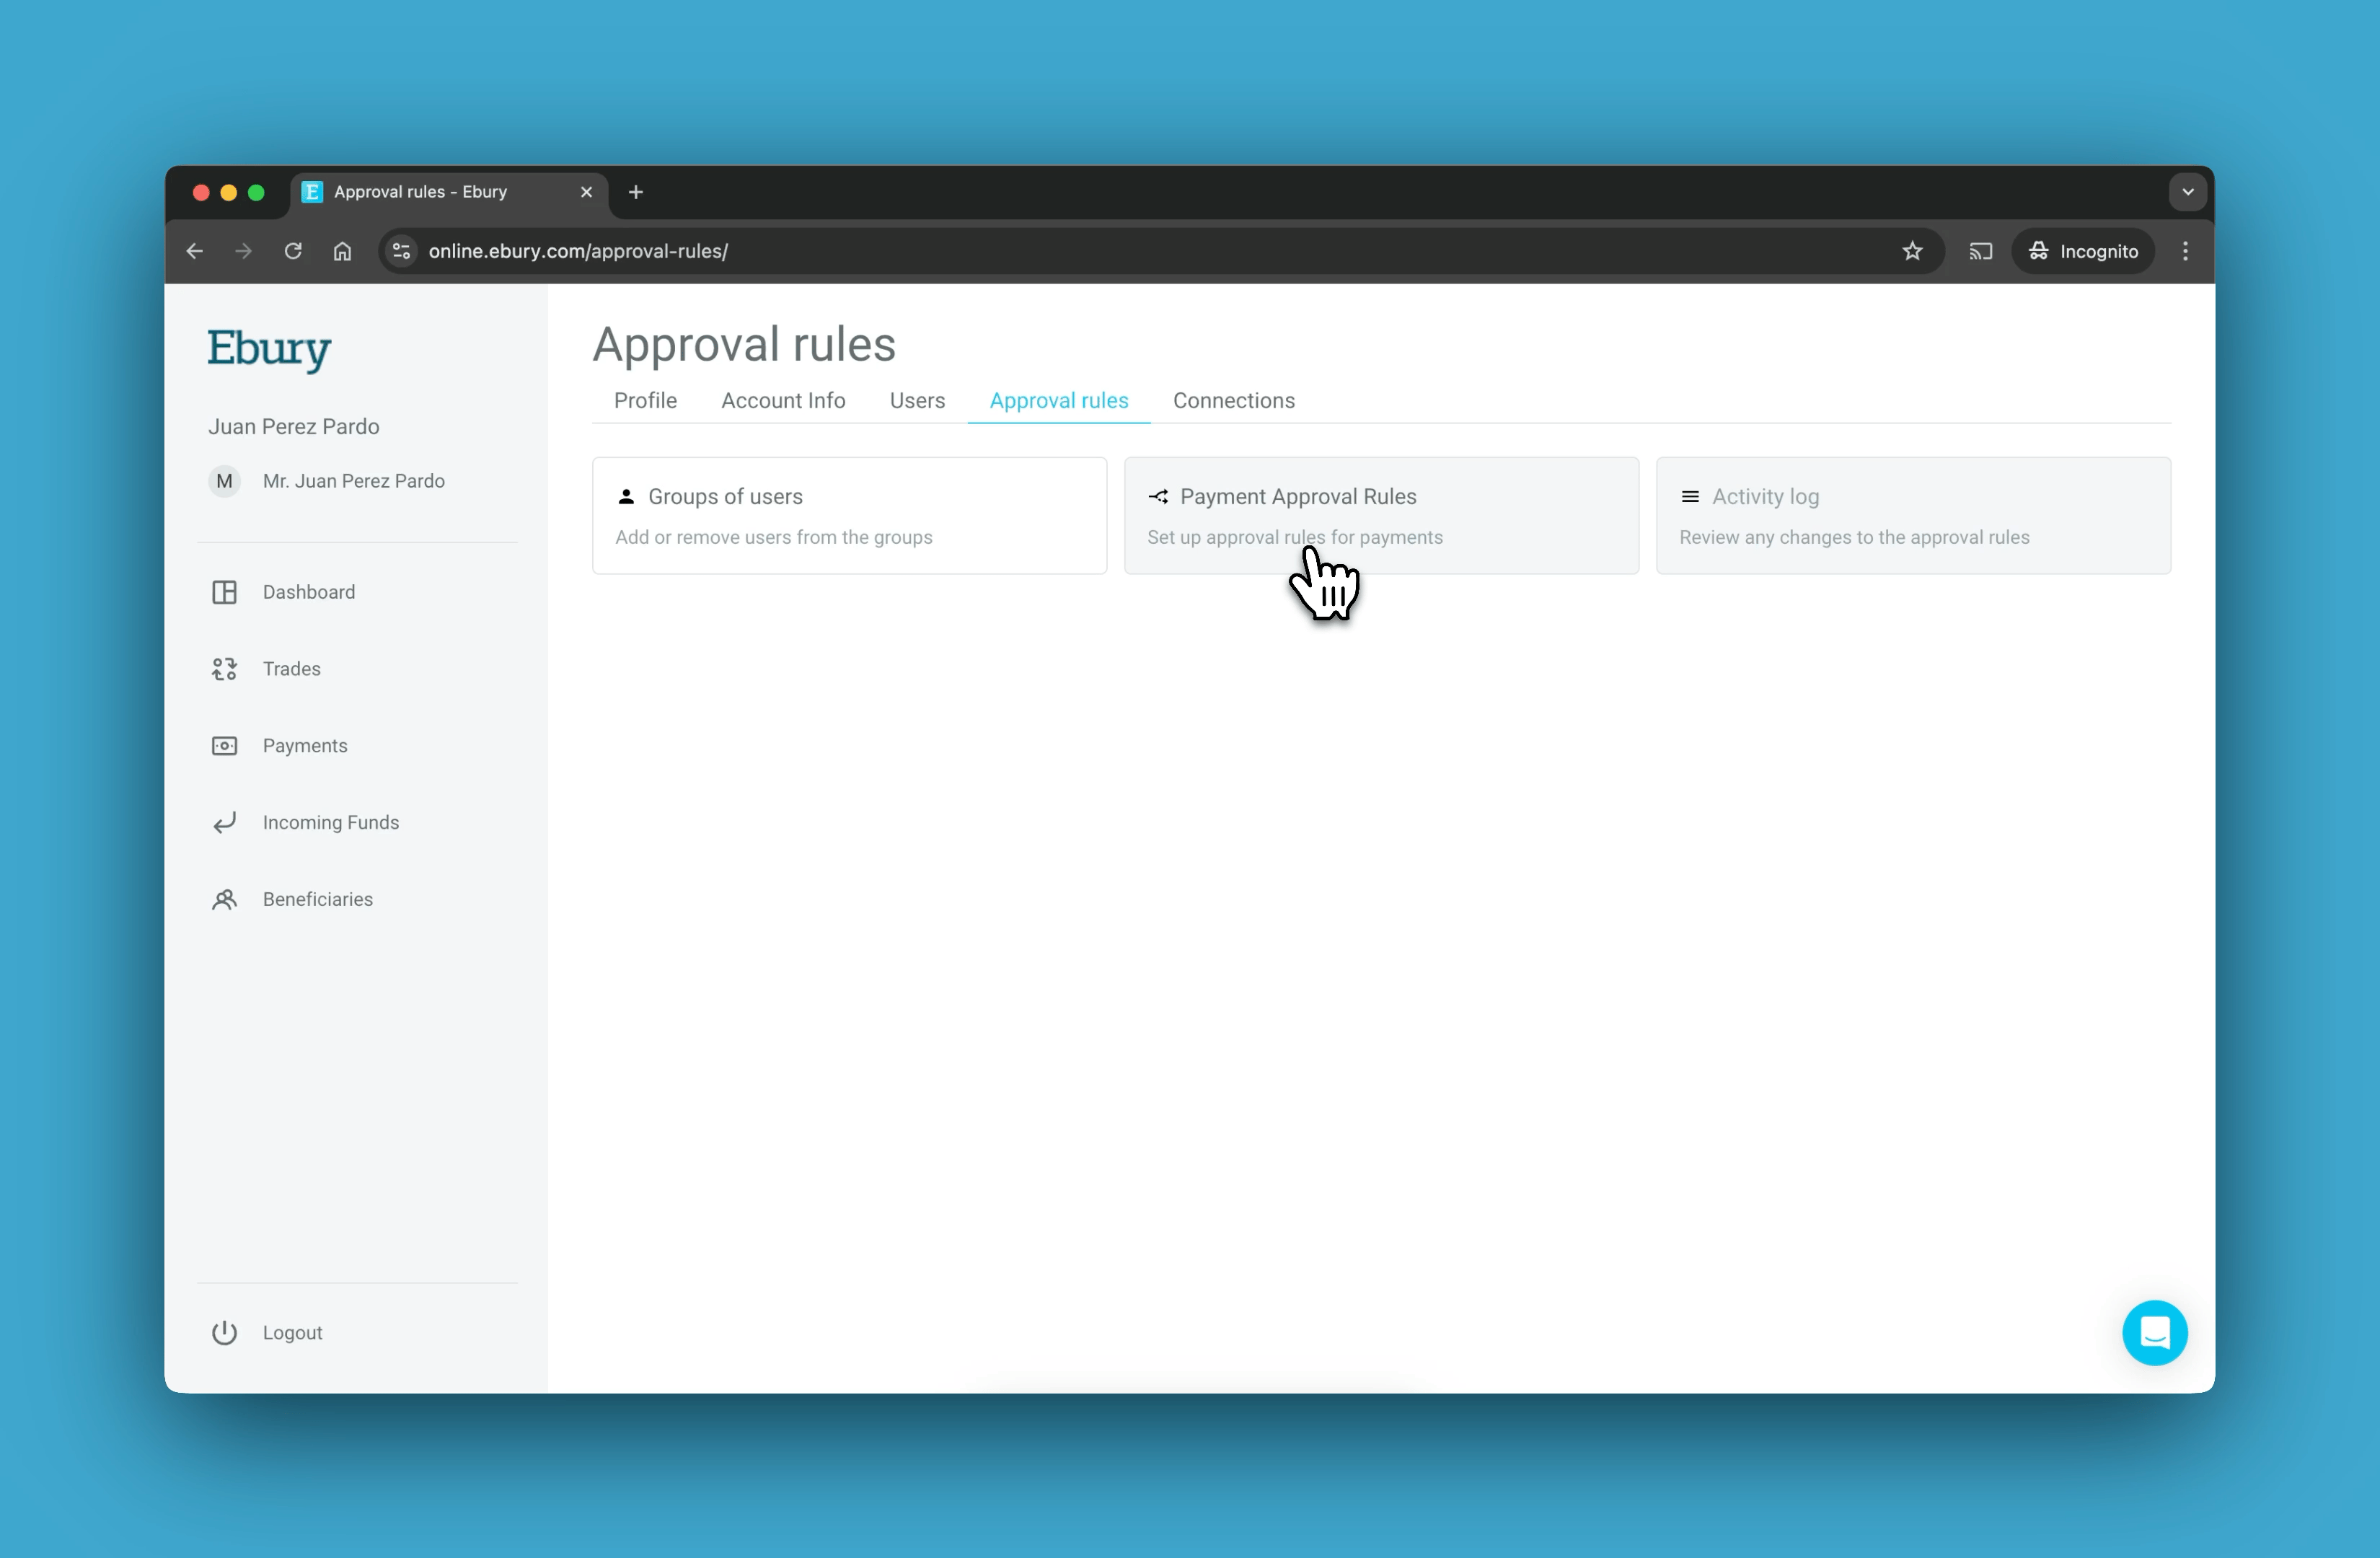Open the Dashboard sidebar icon
The width and height of the screenshot is (2380, 1558).
click(x=224, y=592)
